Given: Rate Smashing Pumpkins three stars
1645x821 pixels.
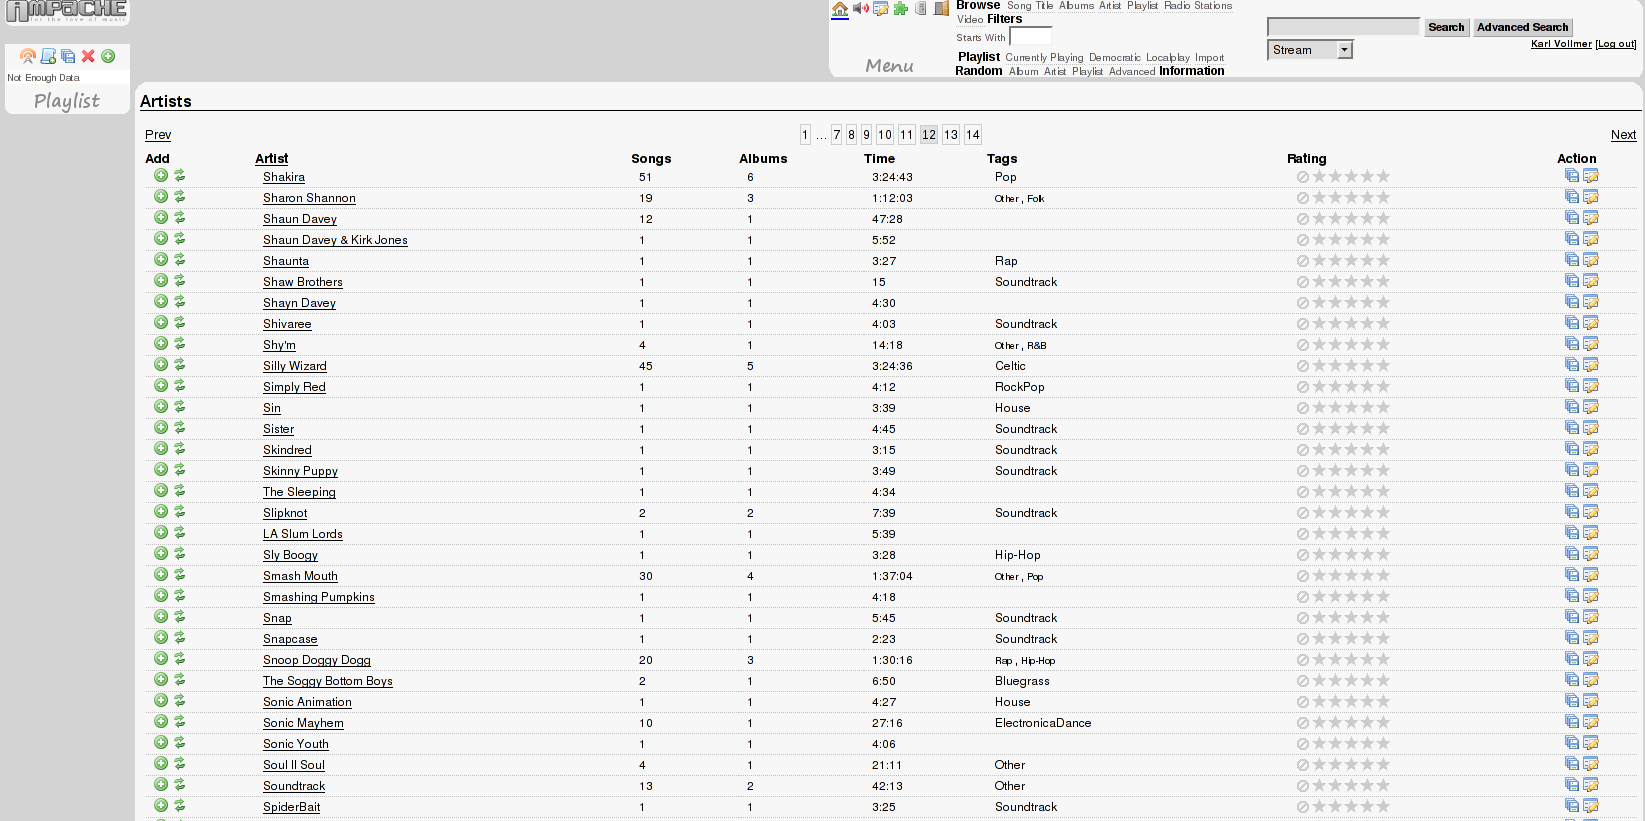Looking at the screenshot, I should coord(1351,596).
